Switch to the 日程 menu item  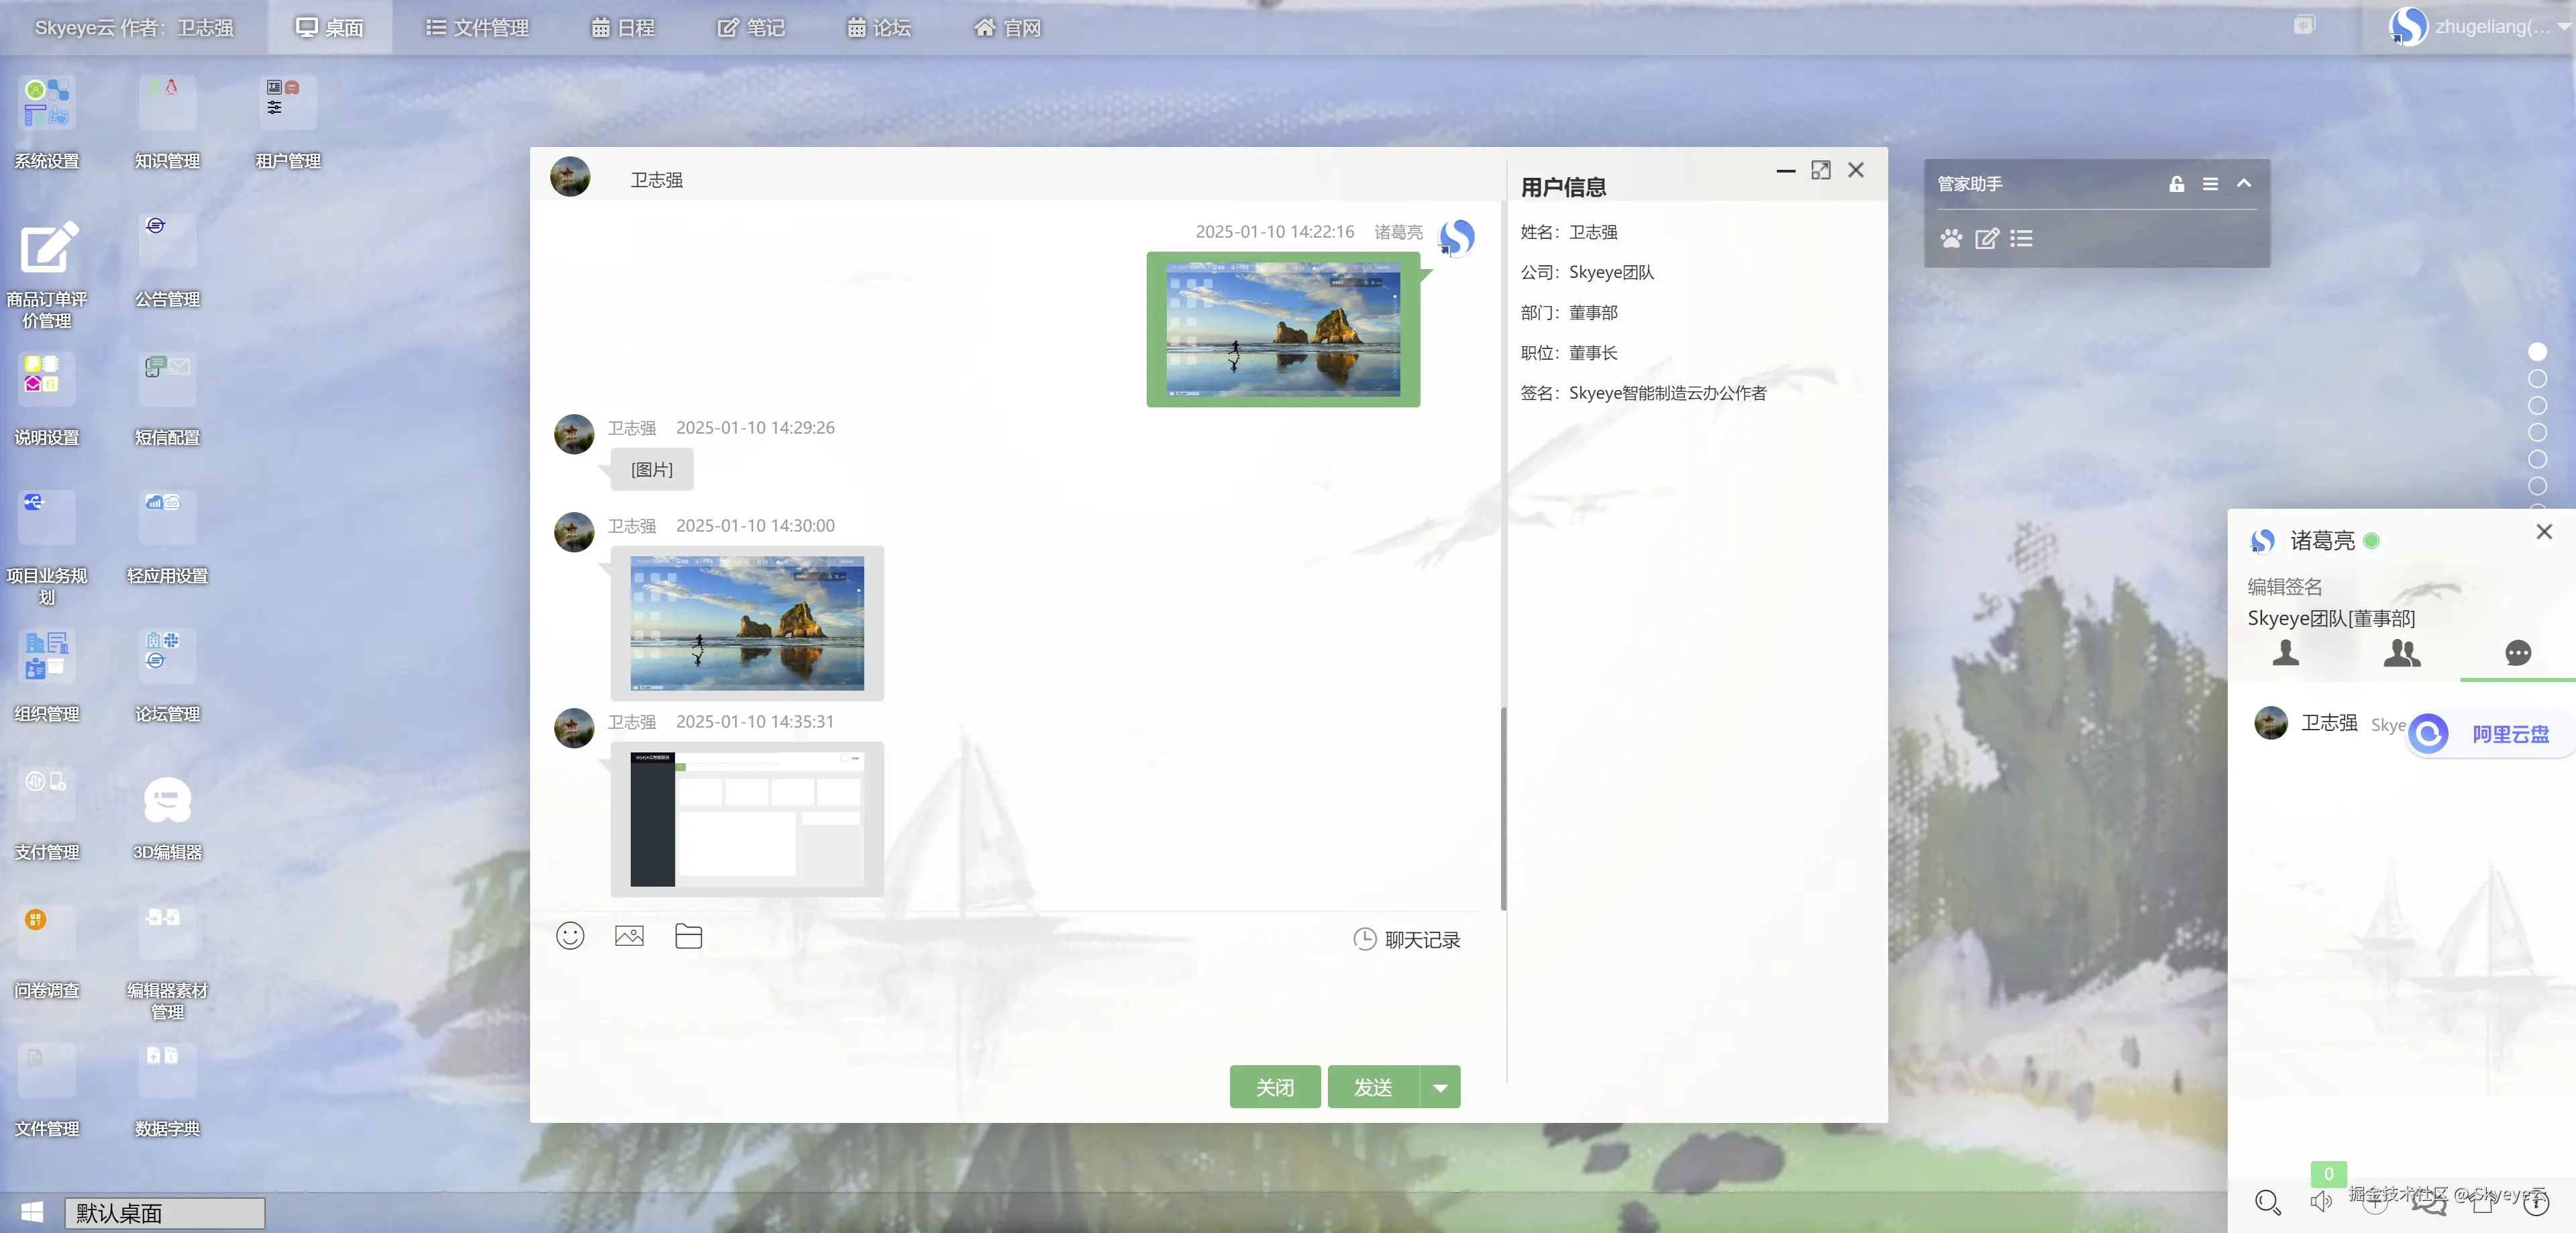click(x=623, y=28)
